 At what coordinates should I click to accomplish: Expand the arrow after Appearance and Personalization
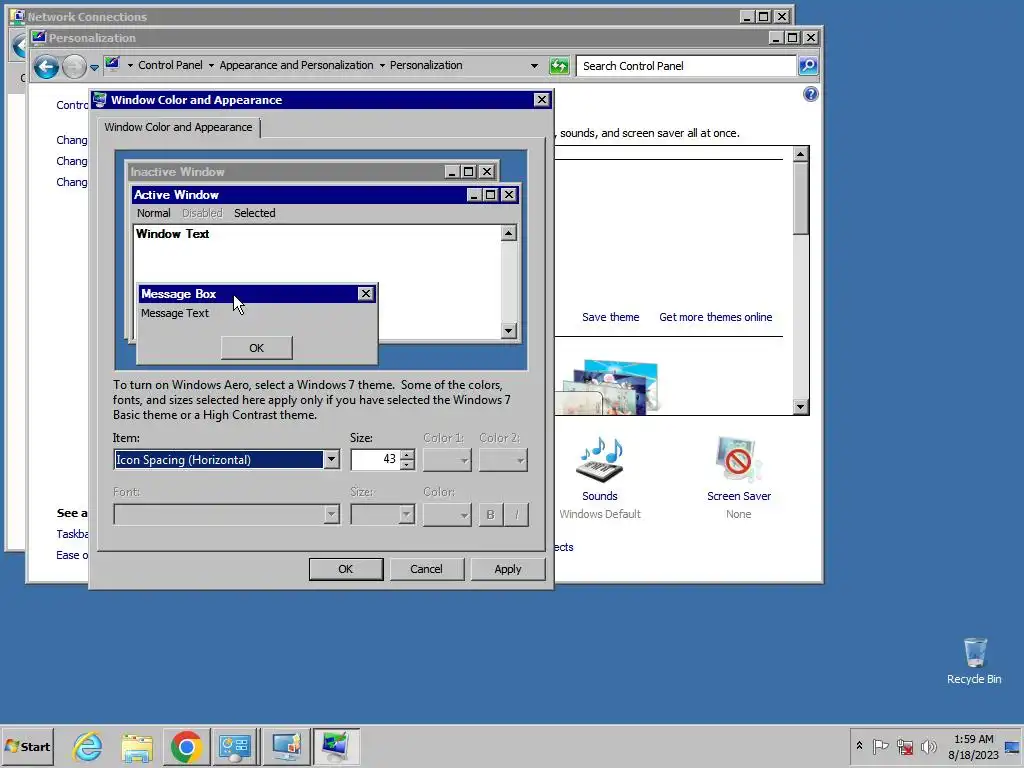coord(382,65)
